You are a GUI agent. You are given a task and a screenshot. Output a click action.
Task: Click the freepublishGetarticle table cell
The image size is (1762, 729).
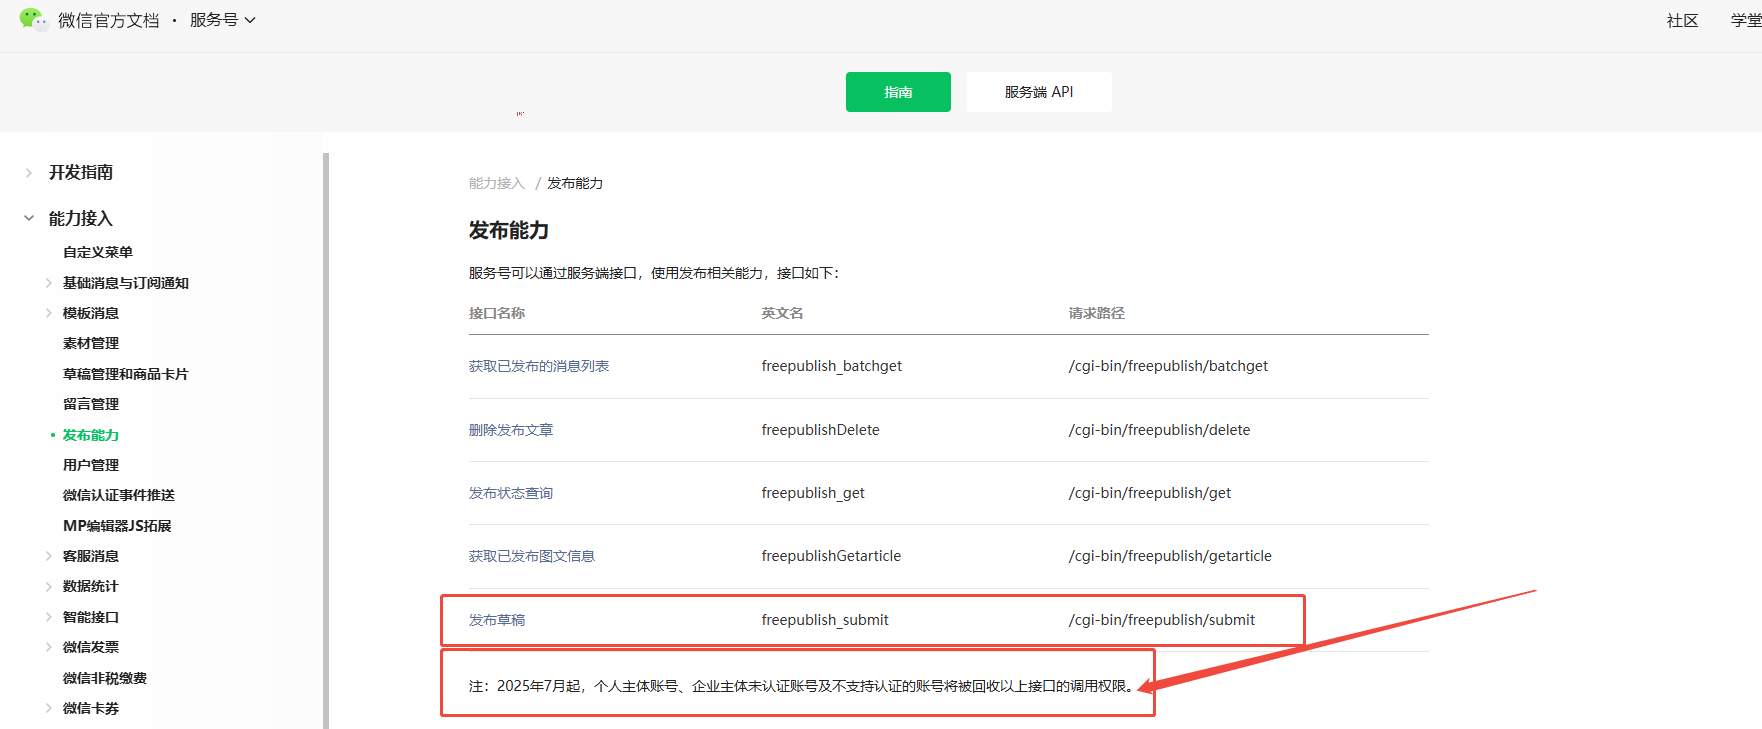click(832, 556)
